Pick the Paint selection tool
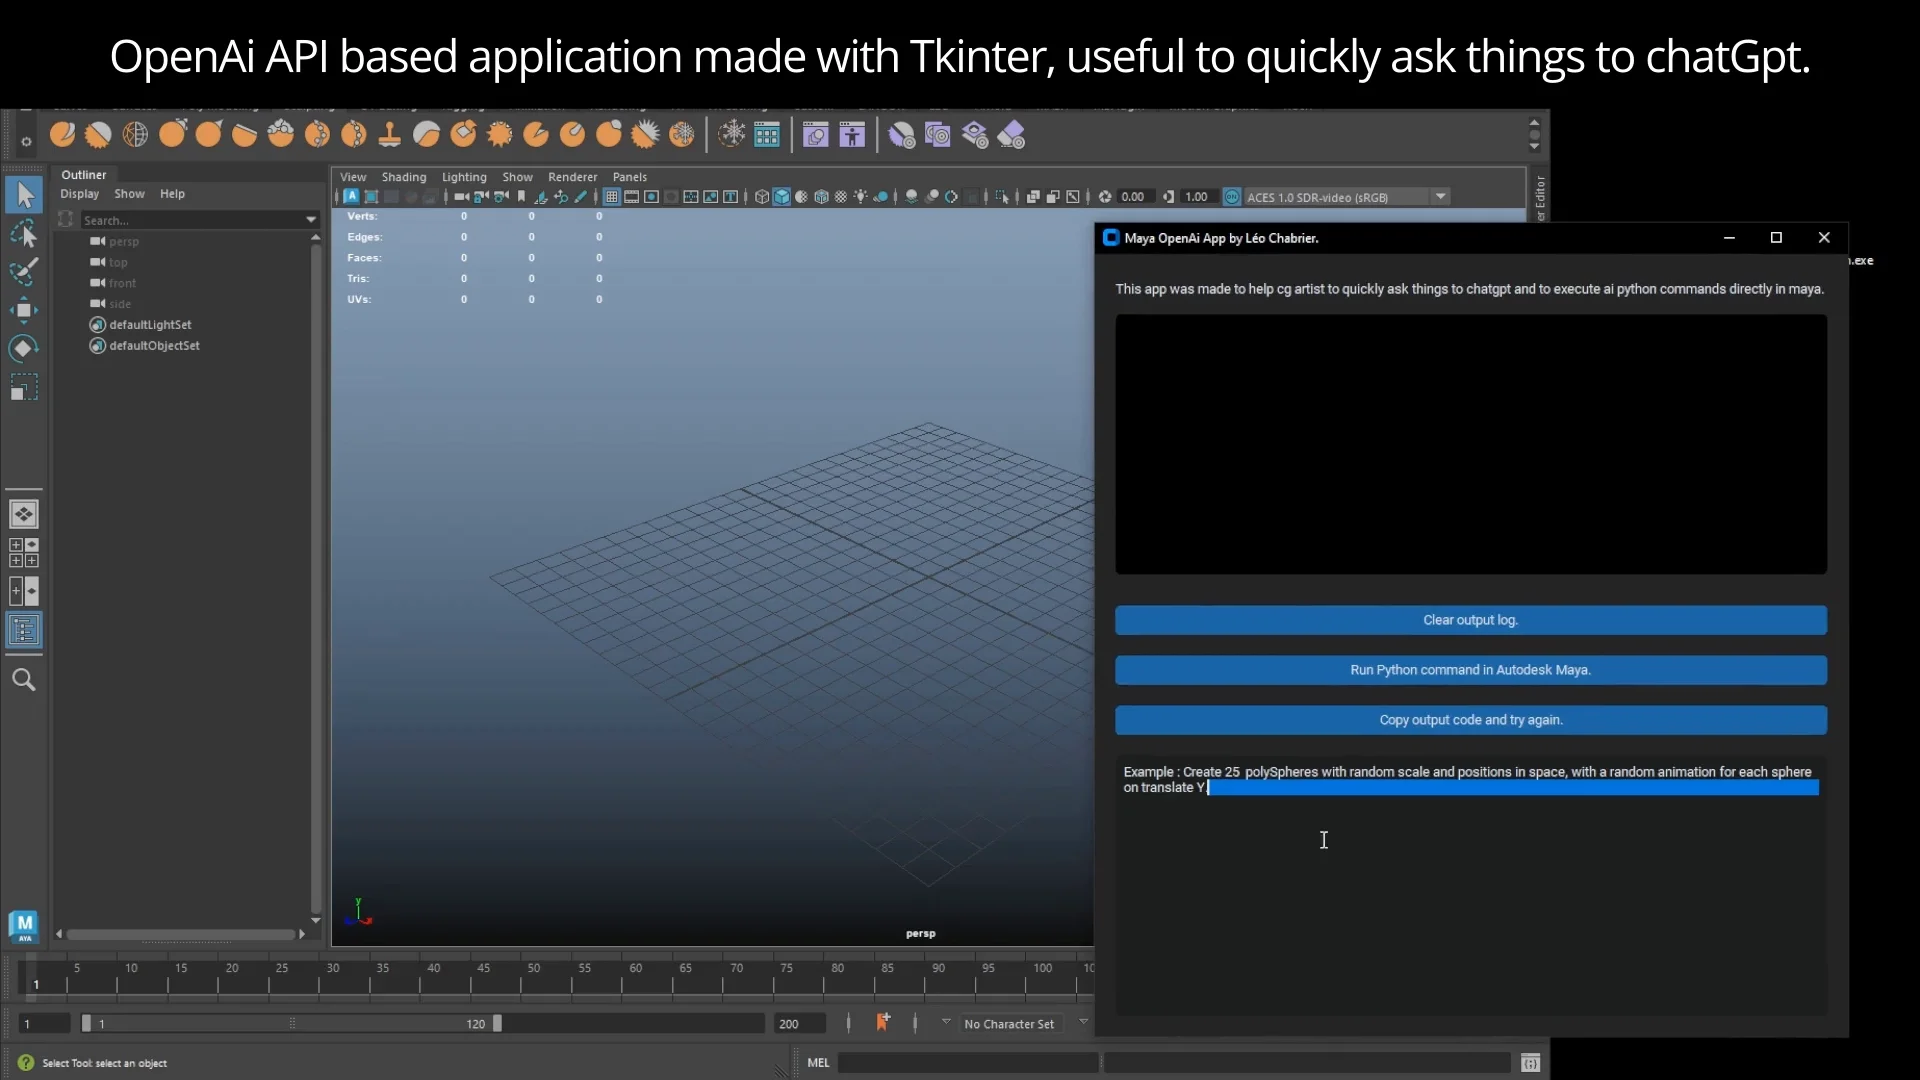The height and width of the screenshot is (1080, 1920). [24, 271]
